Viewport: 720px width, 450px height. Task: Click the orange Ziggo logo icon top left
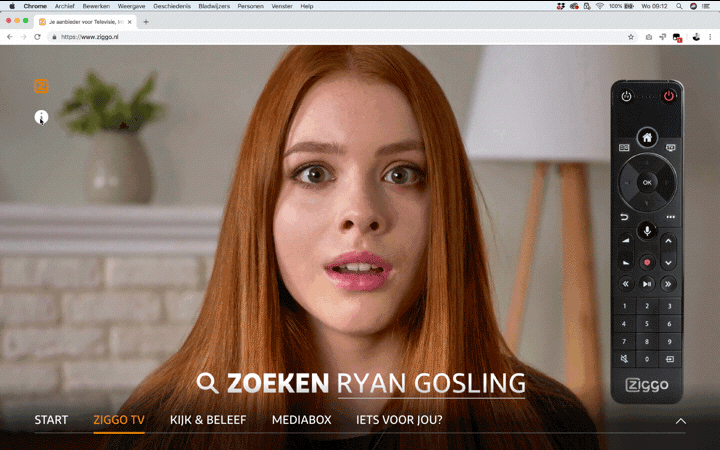coord(41,86)
